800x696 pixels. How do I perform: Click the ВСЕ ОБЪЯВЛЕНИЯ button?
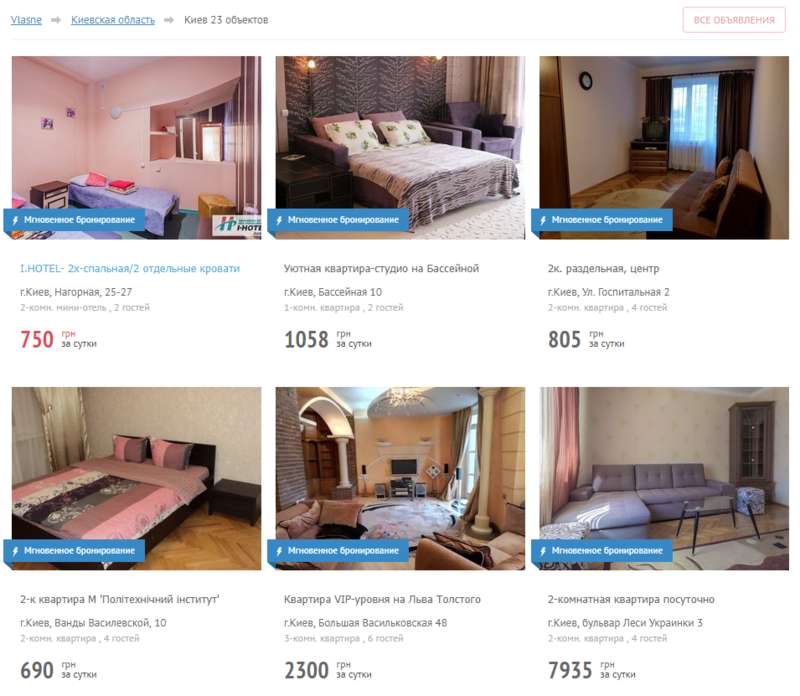734,20
